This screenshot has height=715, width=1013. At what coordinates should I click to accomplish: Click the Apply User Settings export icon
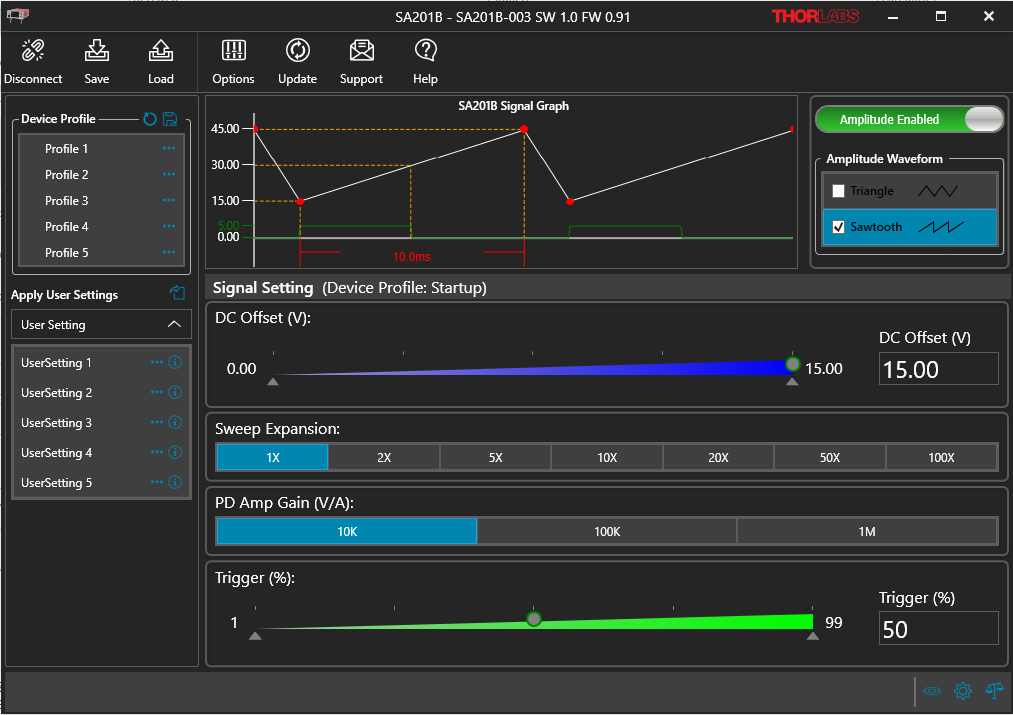(x=177, y=293)
